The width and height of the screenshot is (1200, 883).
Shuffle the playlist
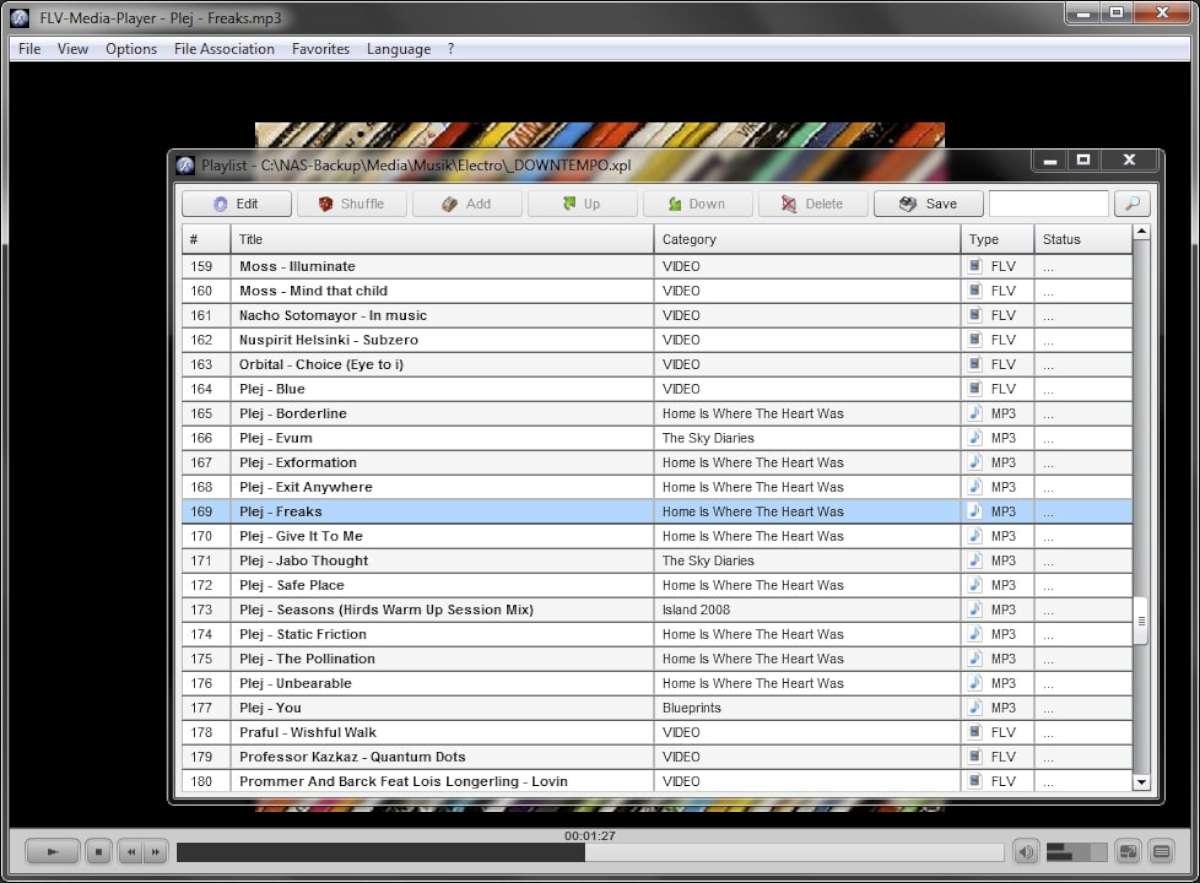(351, 204)
